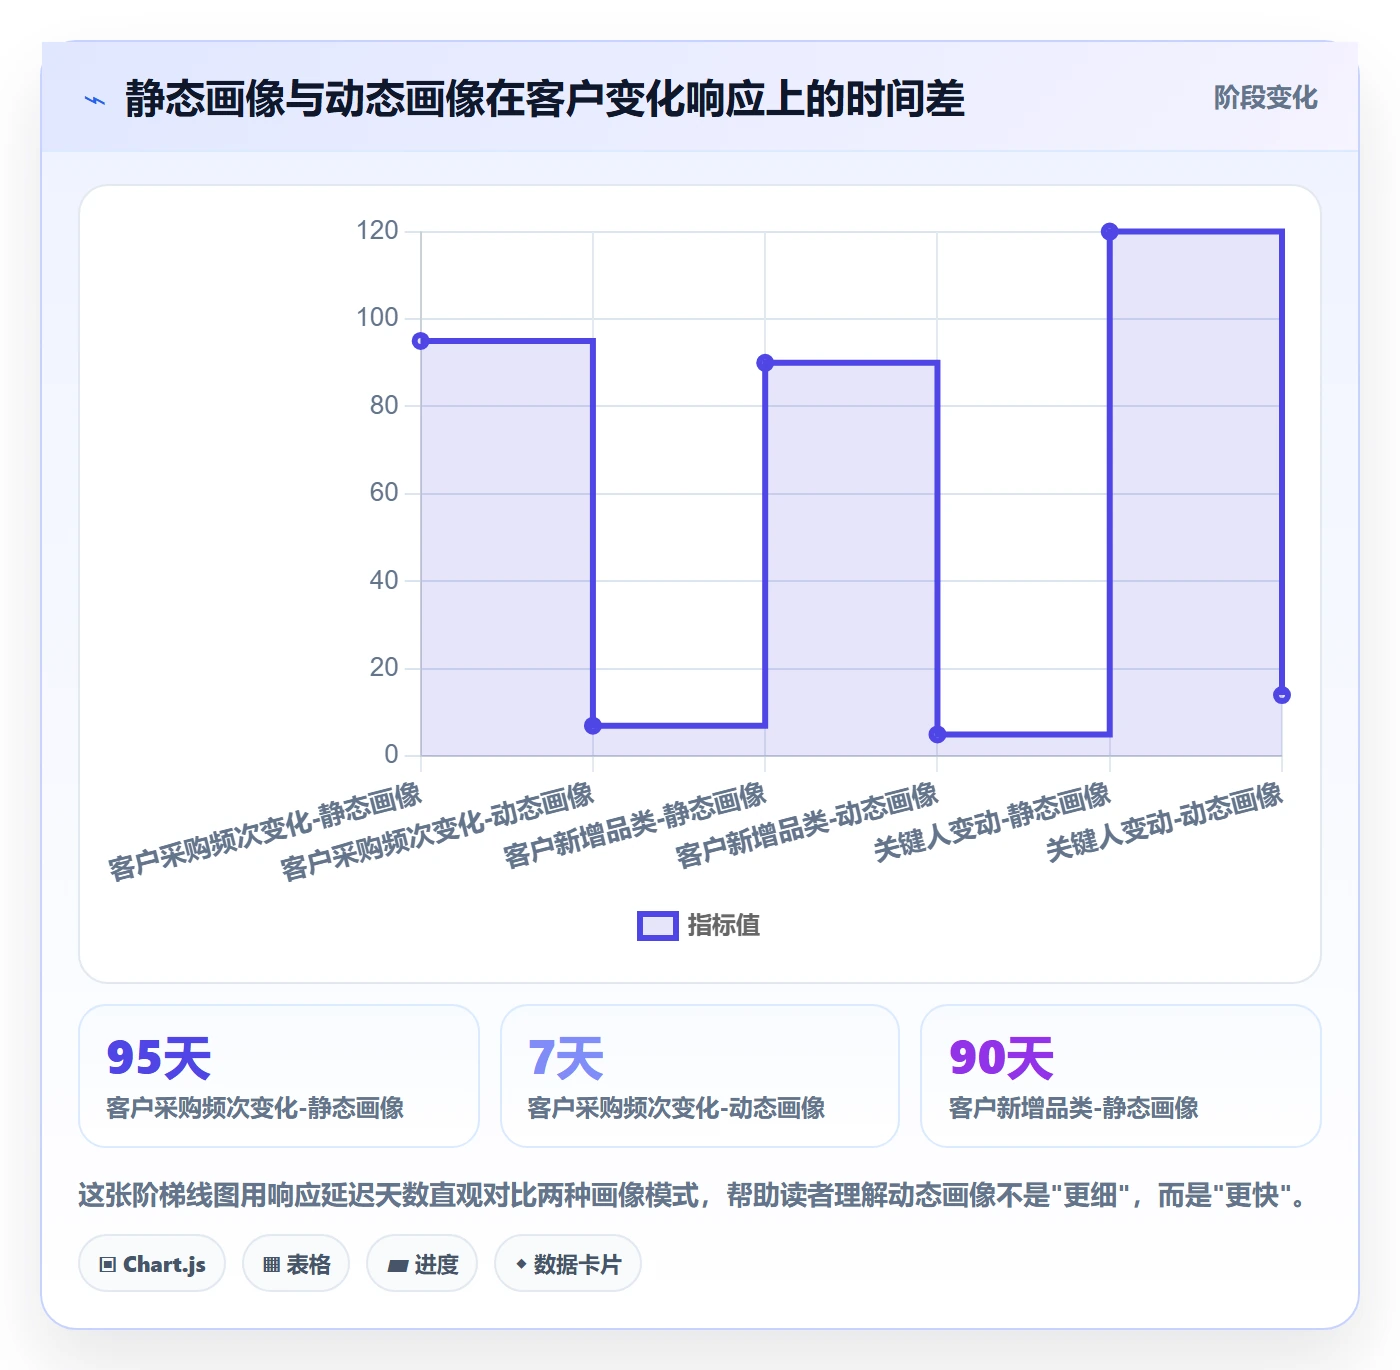Click x-axis label 客户新增品类-动态画像
1400x1370 pixels.
807,824
